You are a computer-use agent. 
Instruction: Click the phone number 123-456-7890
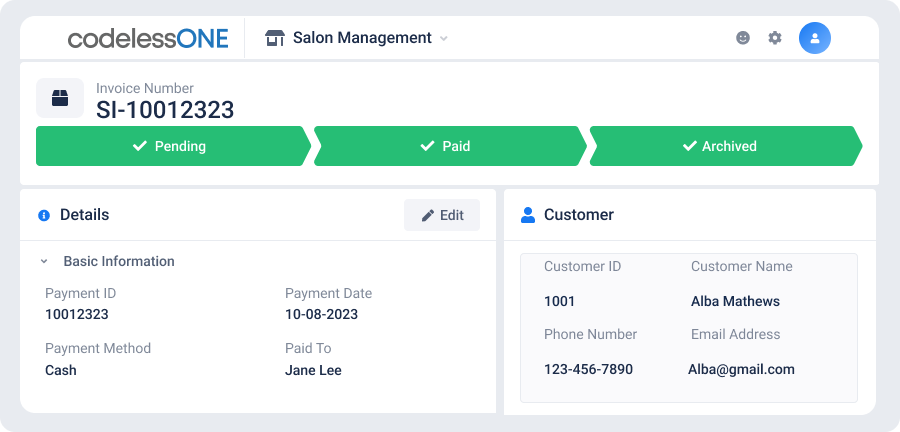[x=588, y=369]
